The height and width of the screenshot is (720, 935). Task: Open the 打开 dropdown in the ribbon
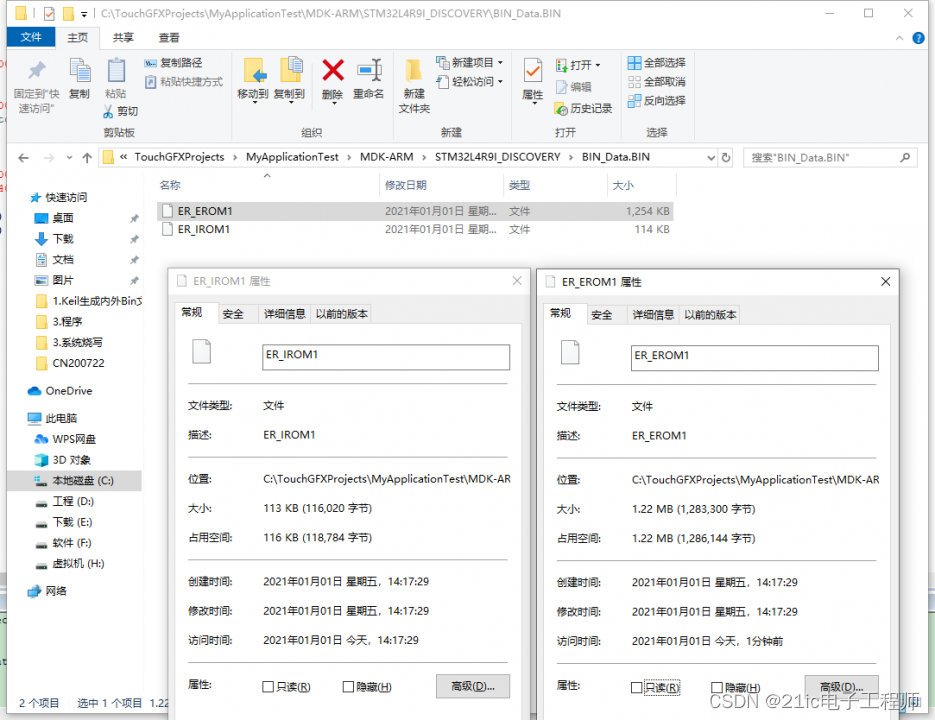[x=596, y=66]
